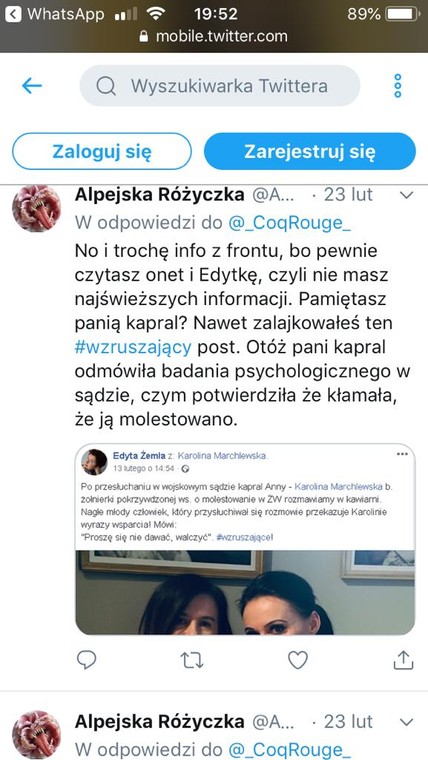The height and width of the screenshot is (760, 428).
Task: Tap the reply speech bubble icon
Action: [87, 660]
